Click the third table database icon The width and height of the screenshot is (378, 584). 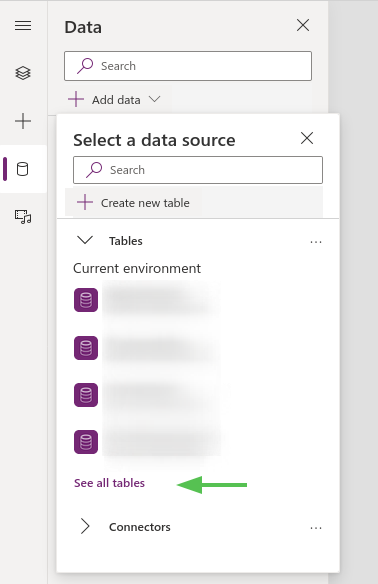coord(86,395)
